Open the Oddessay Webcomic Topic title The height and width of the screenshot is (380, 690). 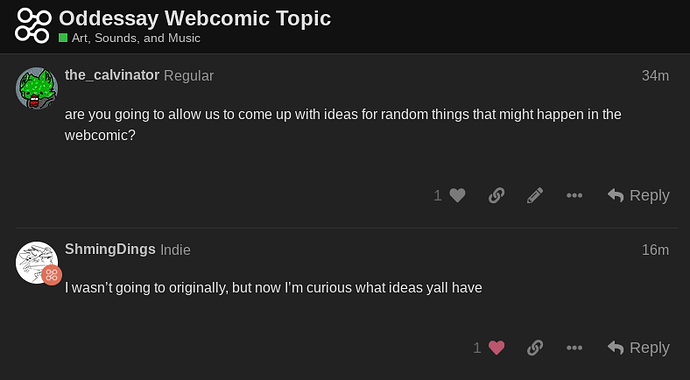click(195, 18)
